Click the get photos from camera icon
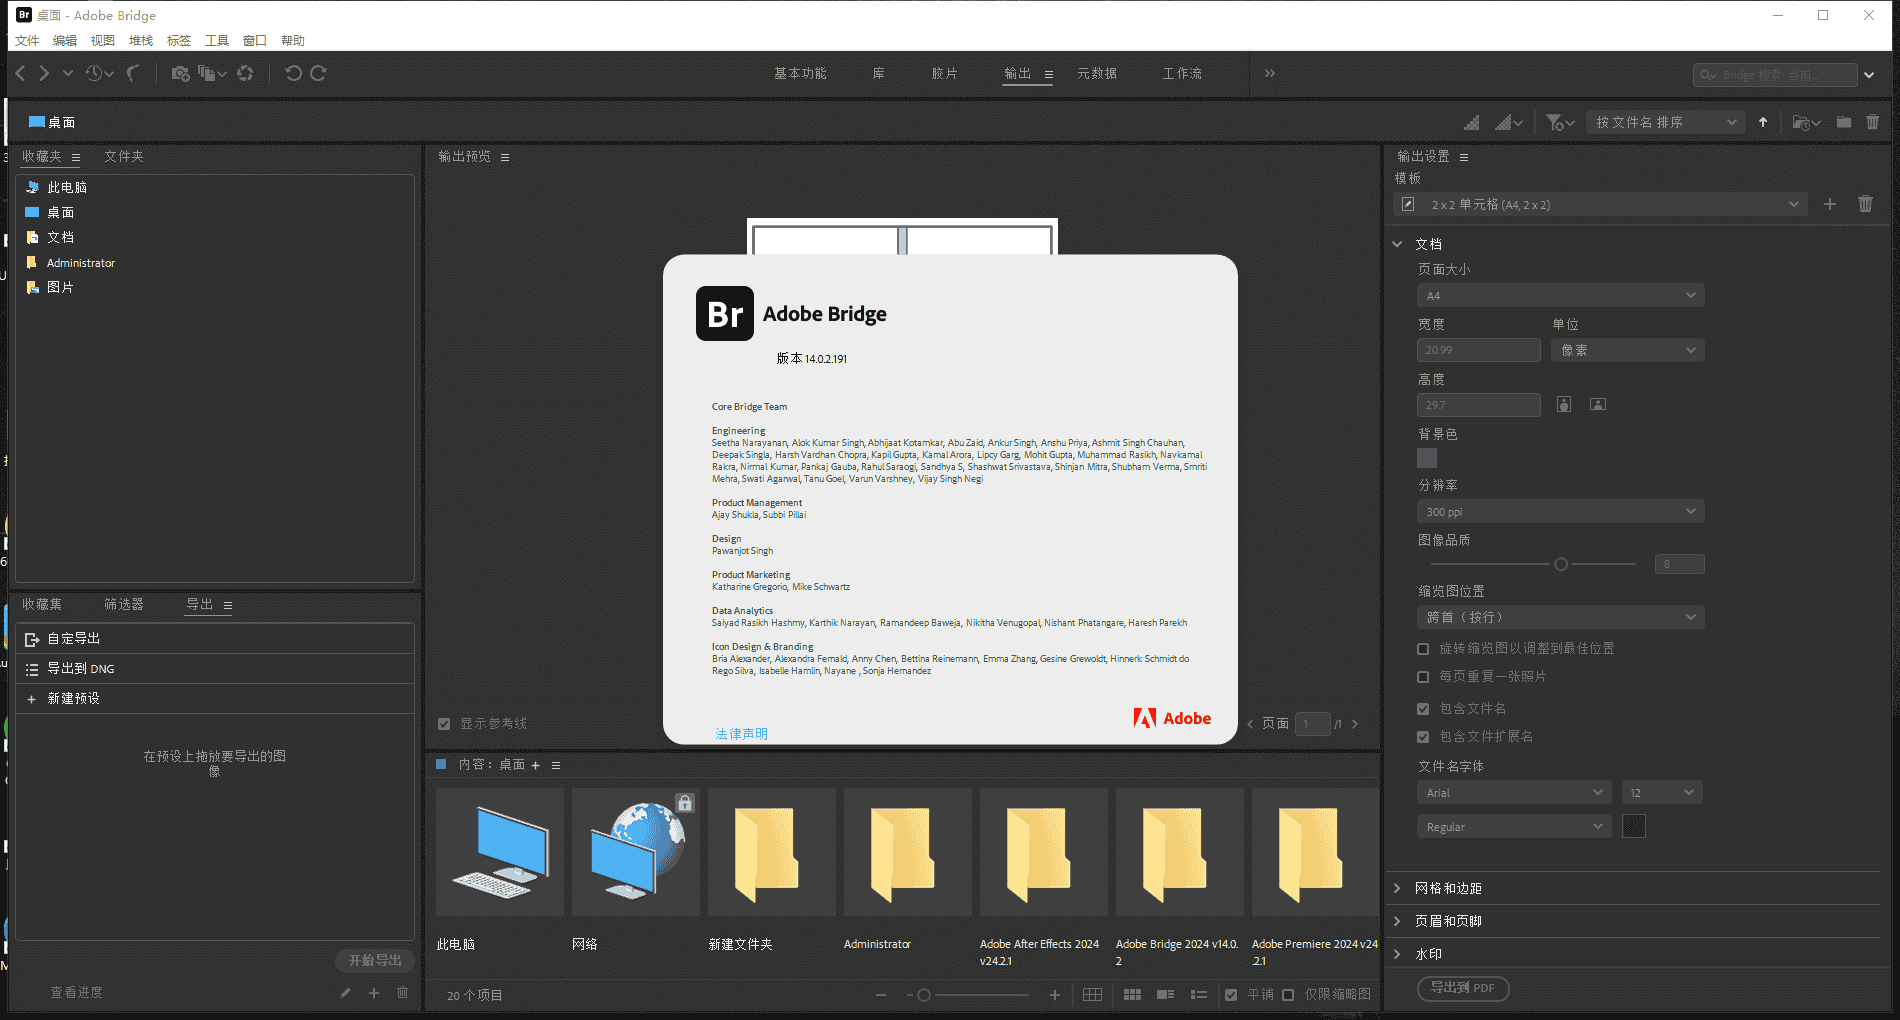 (x=180, y=74)
